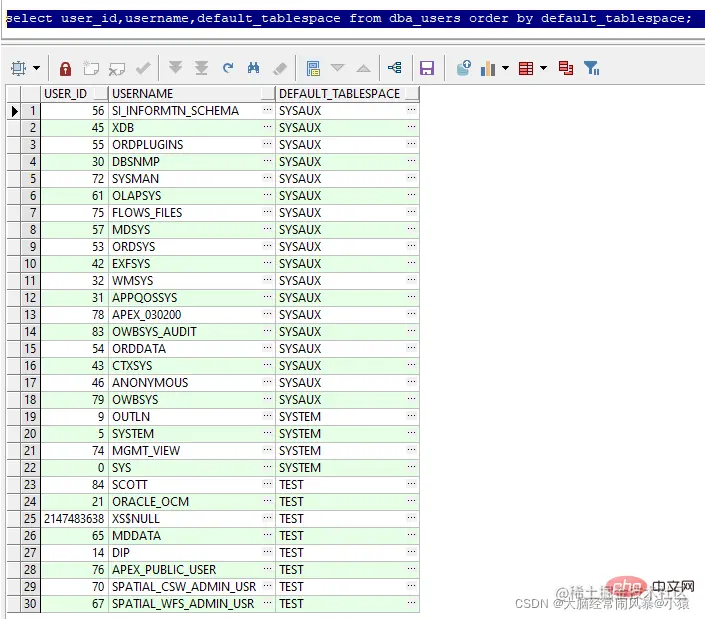Viewport: 705px width, 619px height.
Task: Go to next record down arrow
Action: click(338, 68)
